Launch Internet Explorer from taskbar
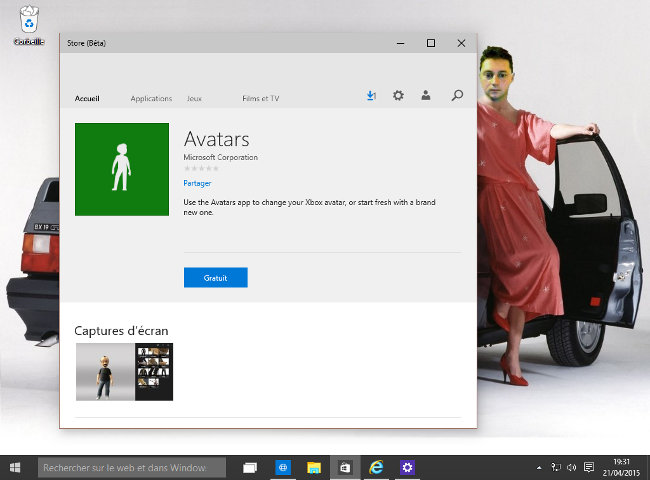 coord(376,467)
